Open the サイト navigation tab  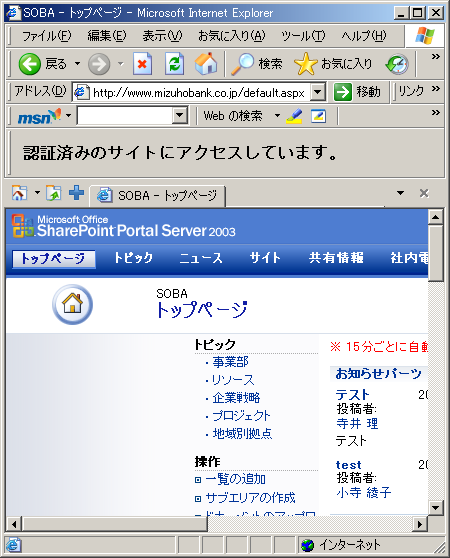265,258
